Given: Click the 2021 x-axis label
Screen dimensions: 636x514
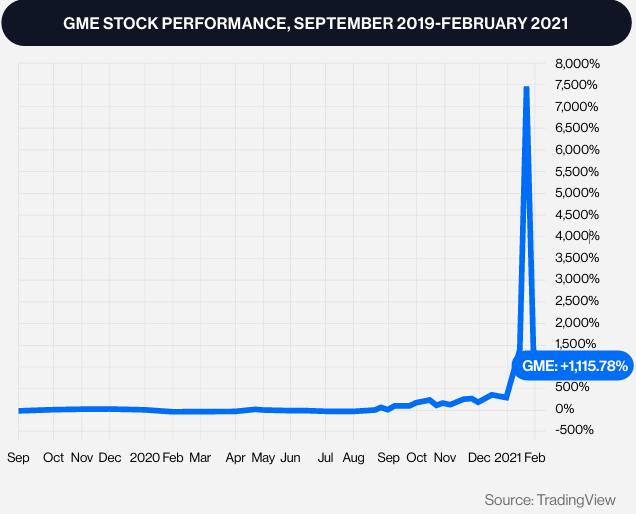Looking at the screenshot, I should 507,458.
